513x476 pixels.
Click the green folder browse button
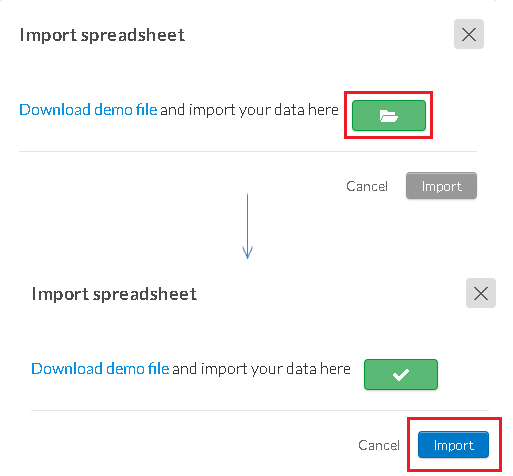coord(389,115)
